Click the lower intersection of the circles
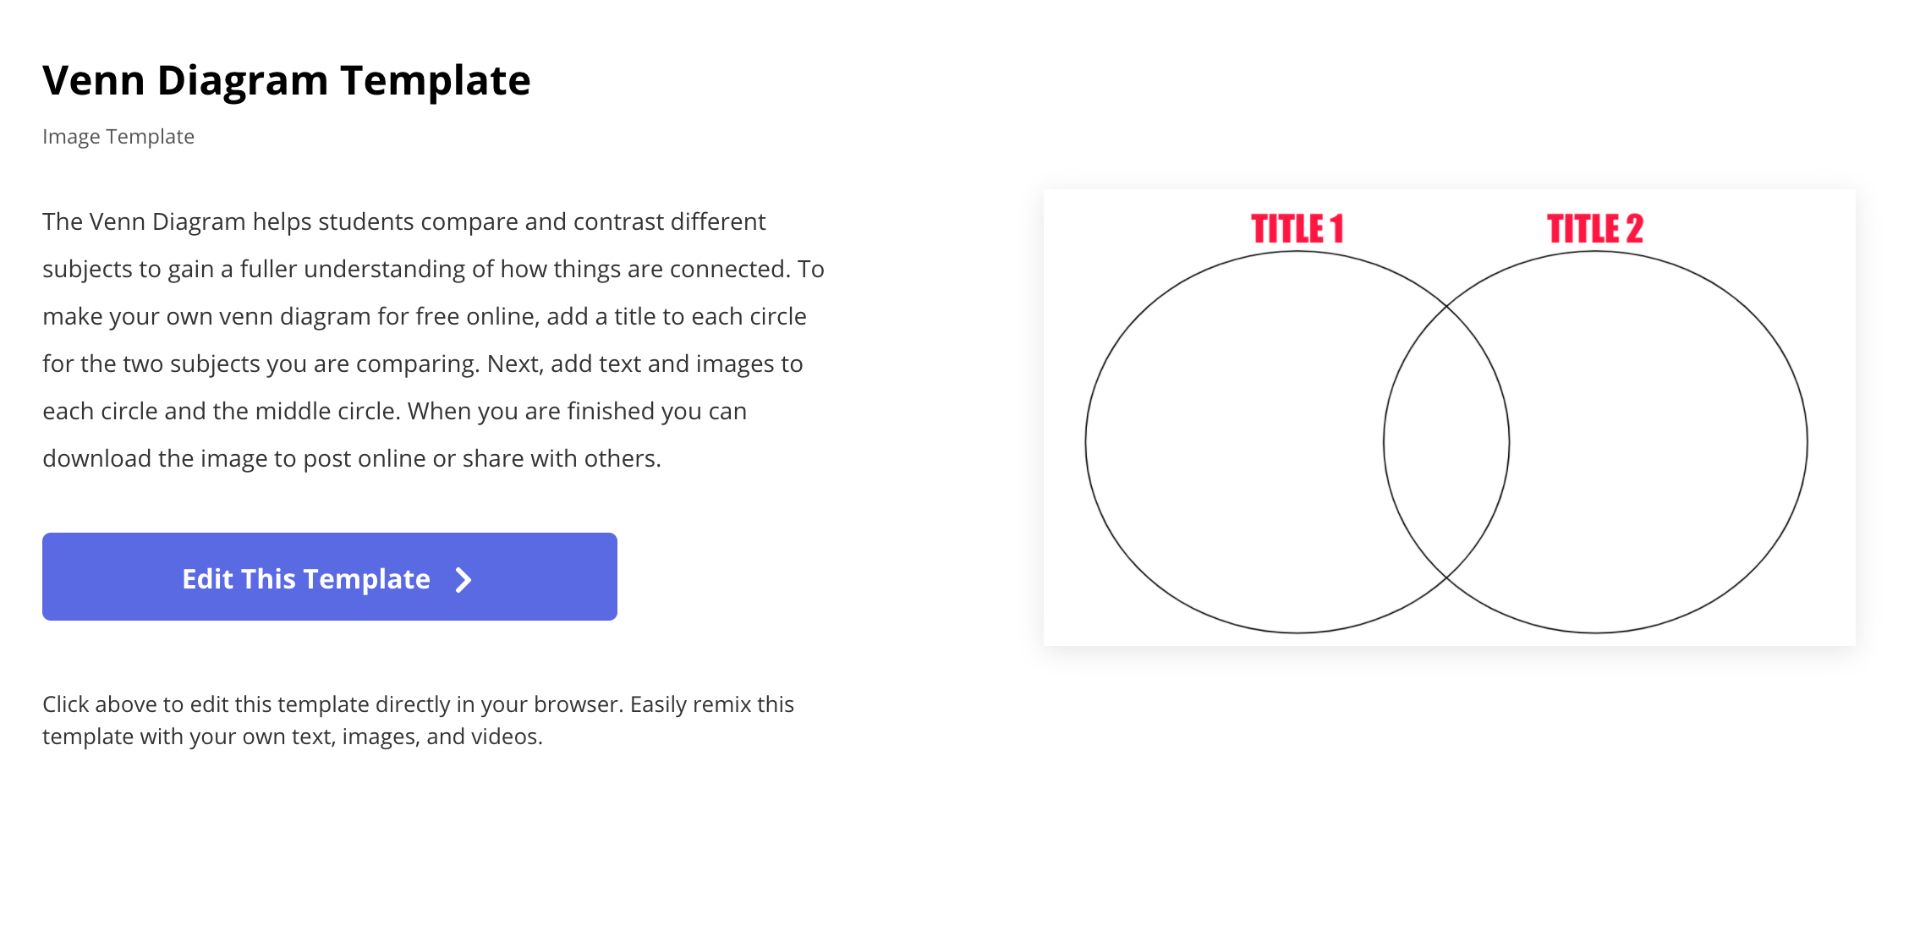The height and width of the screenshot is (952, 1920). tap(1447, 578)
